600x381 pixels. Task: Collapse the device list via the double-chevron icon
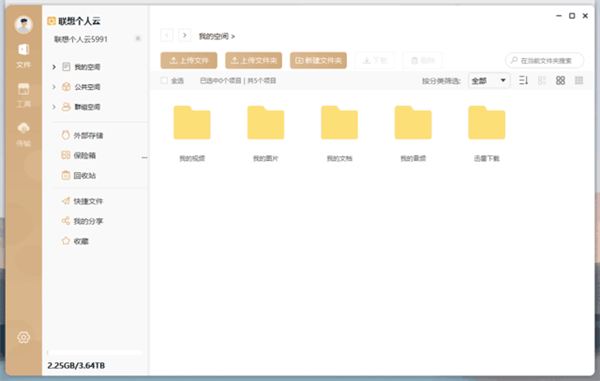tap(138, 39)
